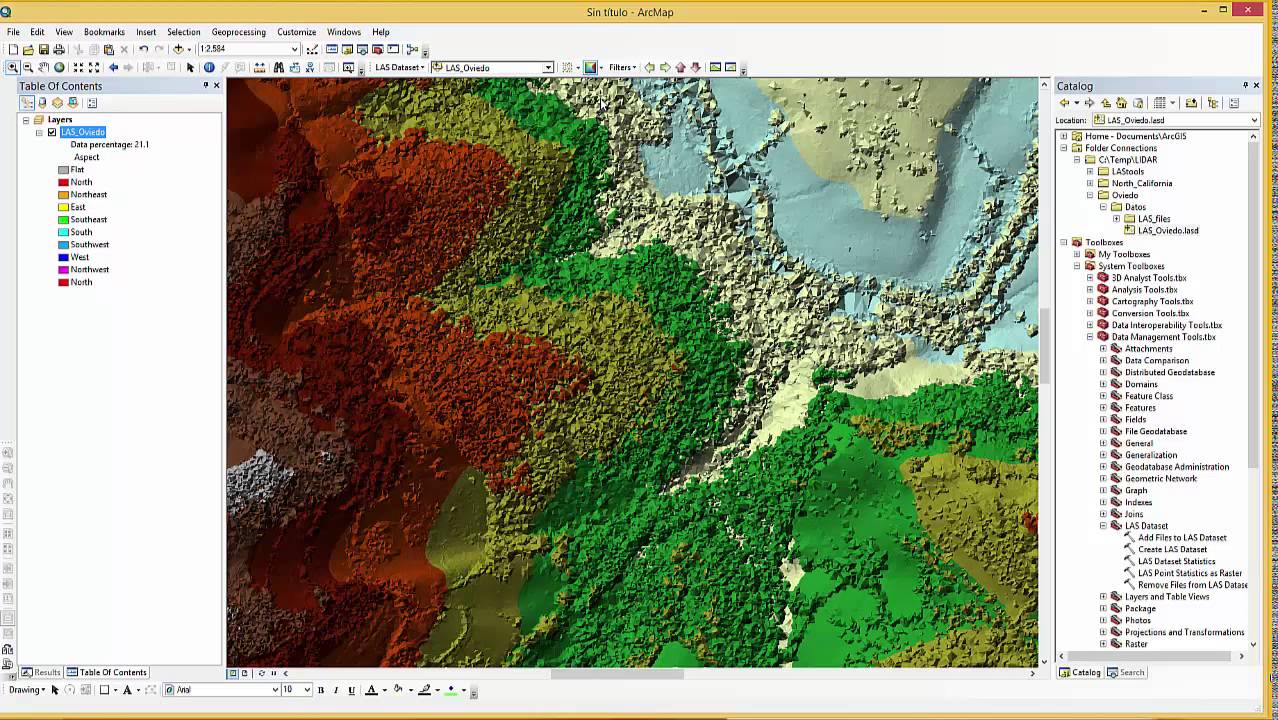Screen dimensions: 1278x720
Task: Click the Catalog Connect To Folder icon
Action: [x=1191, y=103]
